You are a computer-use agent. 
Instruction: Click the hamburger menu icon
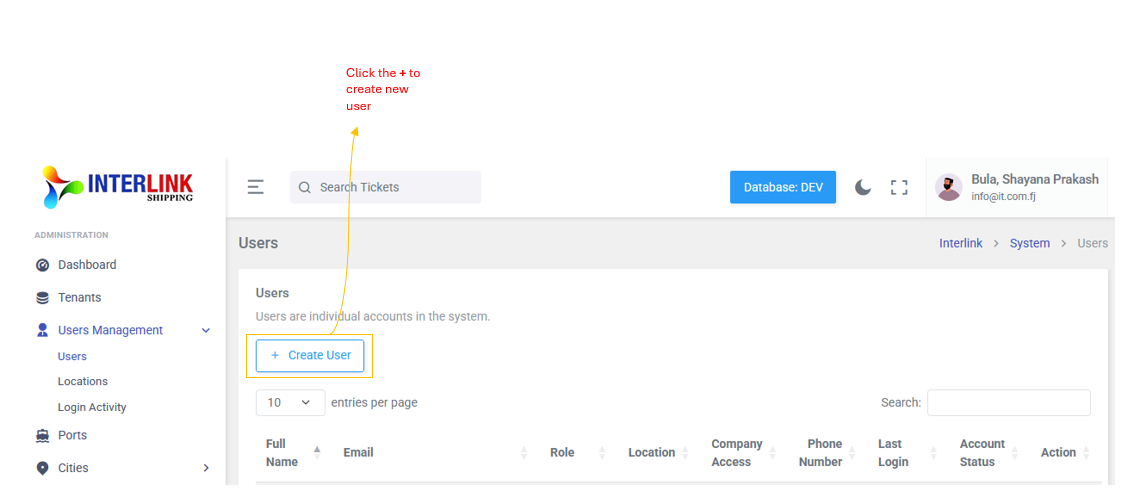click(x=256, y=187)
